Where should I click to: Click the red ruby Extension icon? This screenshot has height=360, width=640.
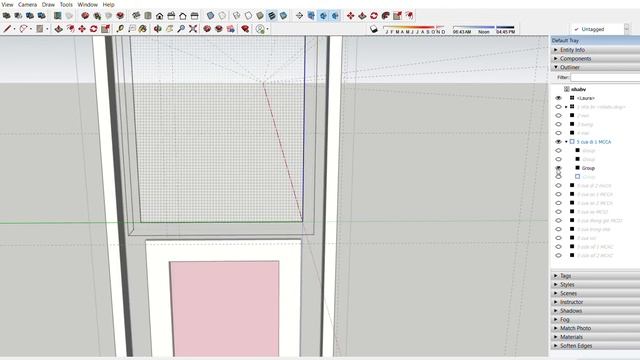tap(245, 29)
